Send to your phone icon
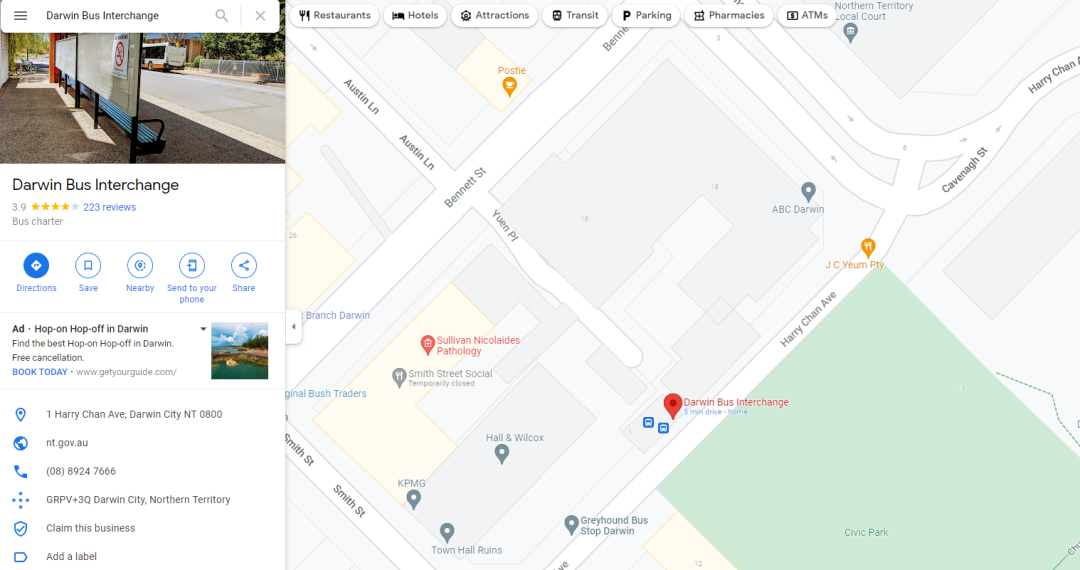 (x=191, y=266)
